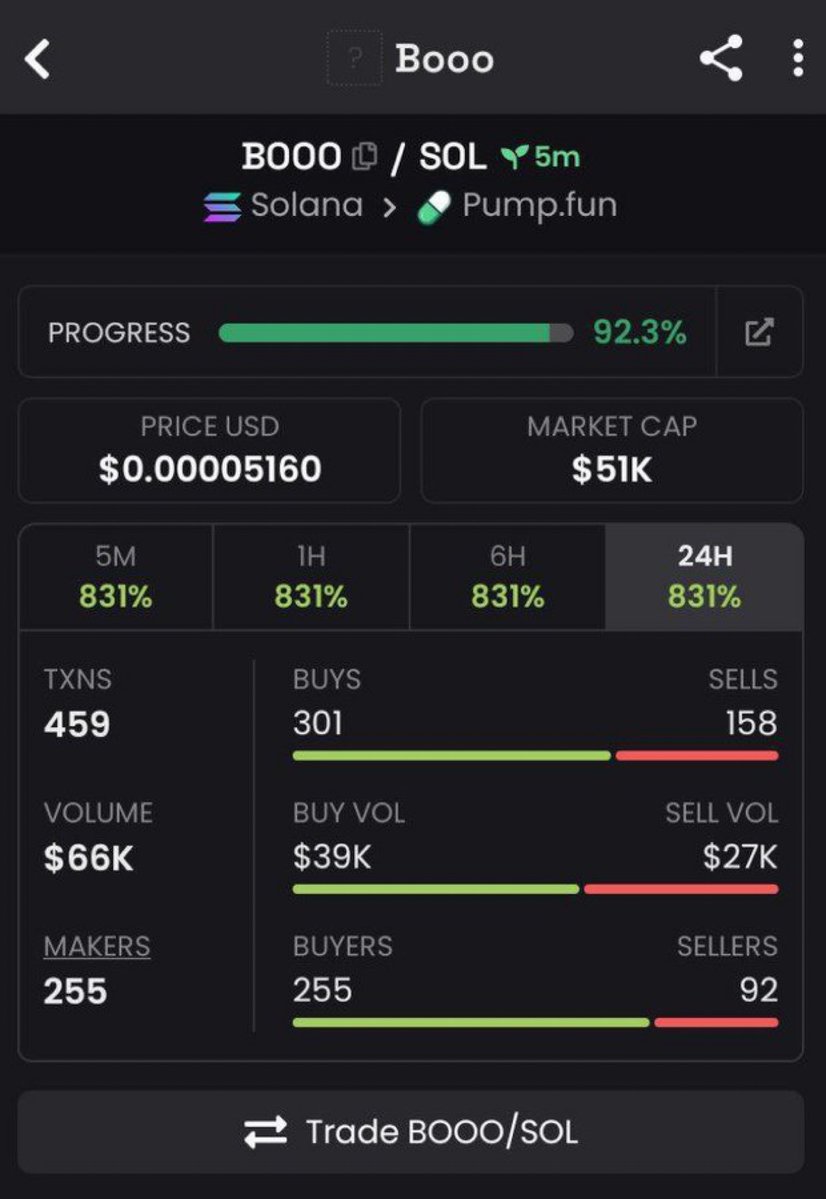The image size is (826, 1199).
Task: Select the 24H timeframe tab
Action: 704,577
